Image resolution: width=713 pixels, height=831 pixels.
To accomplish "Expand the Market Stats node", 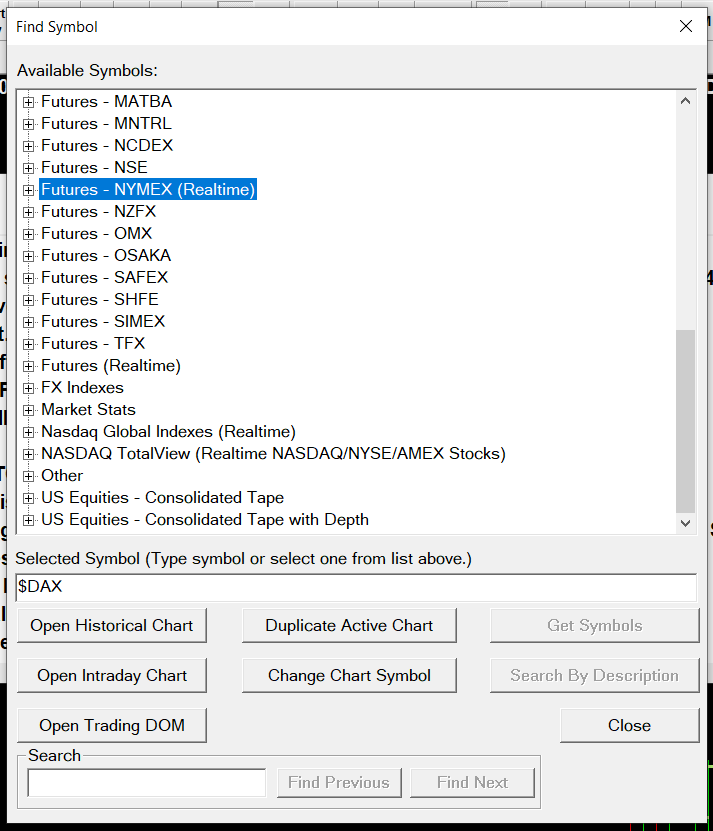I will point(29,410).
